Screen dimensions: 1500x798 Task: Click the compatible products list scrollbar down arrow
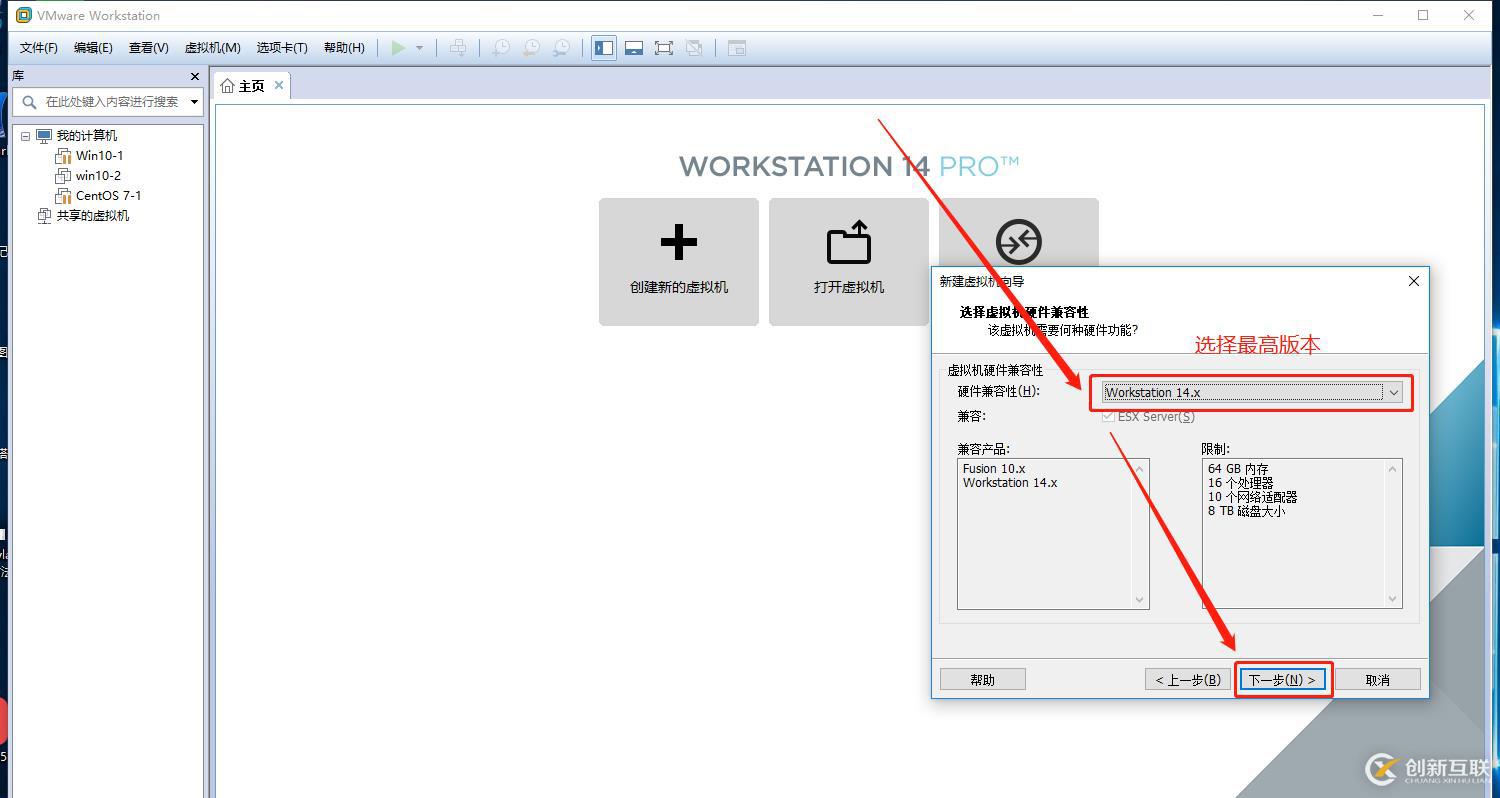coord(1139,599)
